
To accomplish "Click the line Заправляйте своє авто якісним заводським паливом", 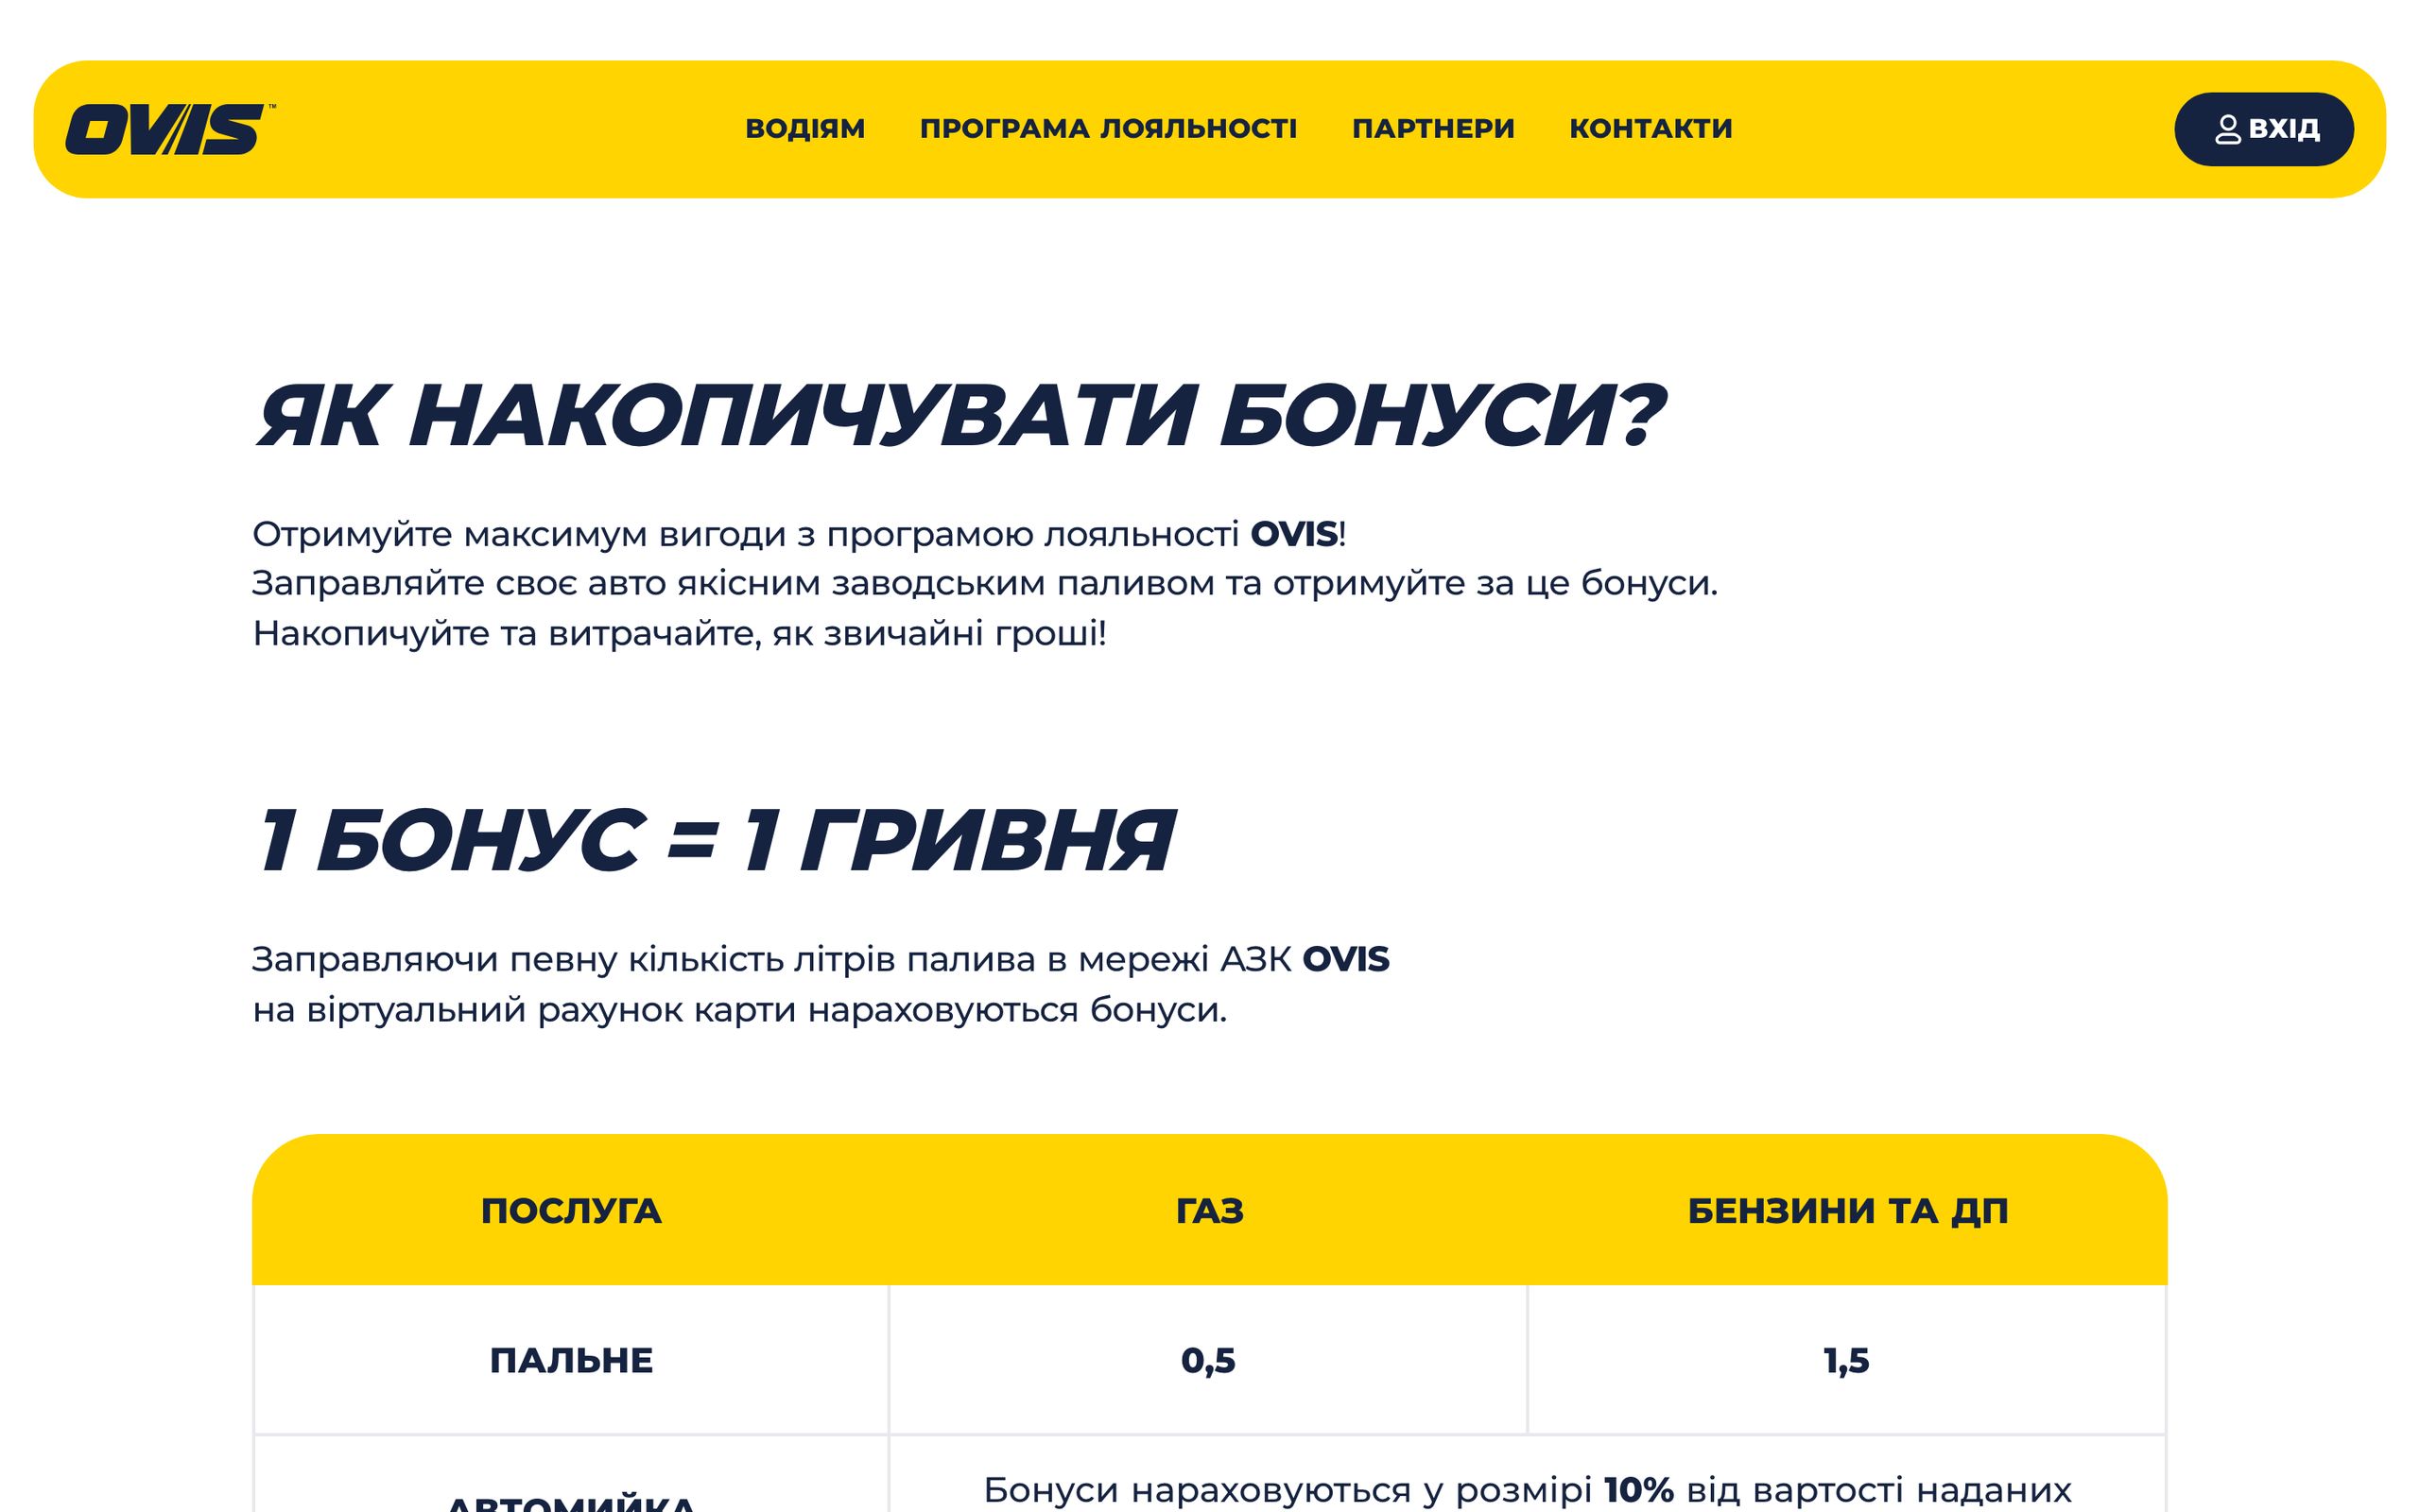I will (x=985, y=583).
